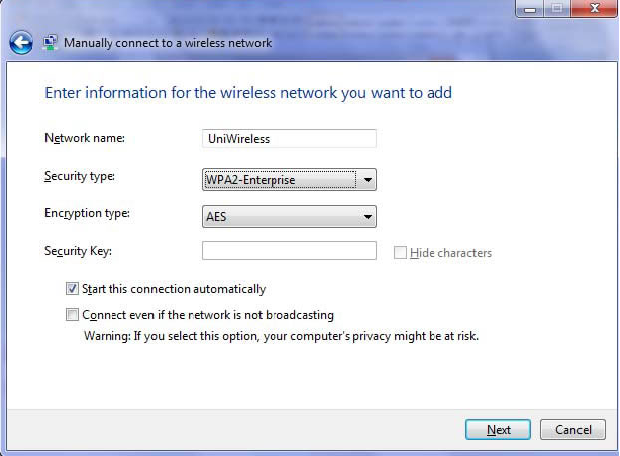Minimize the wireless network dialog
This screenshot has height=456, width=620.
coord(530,8)
